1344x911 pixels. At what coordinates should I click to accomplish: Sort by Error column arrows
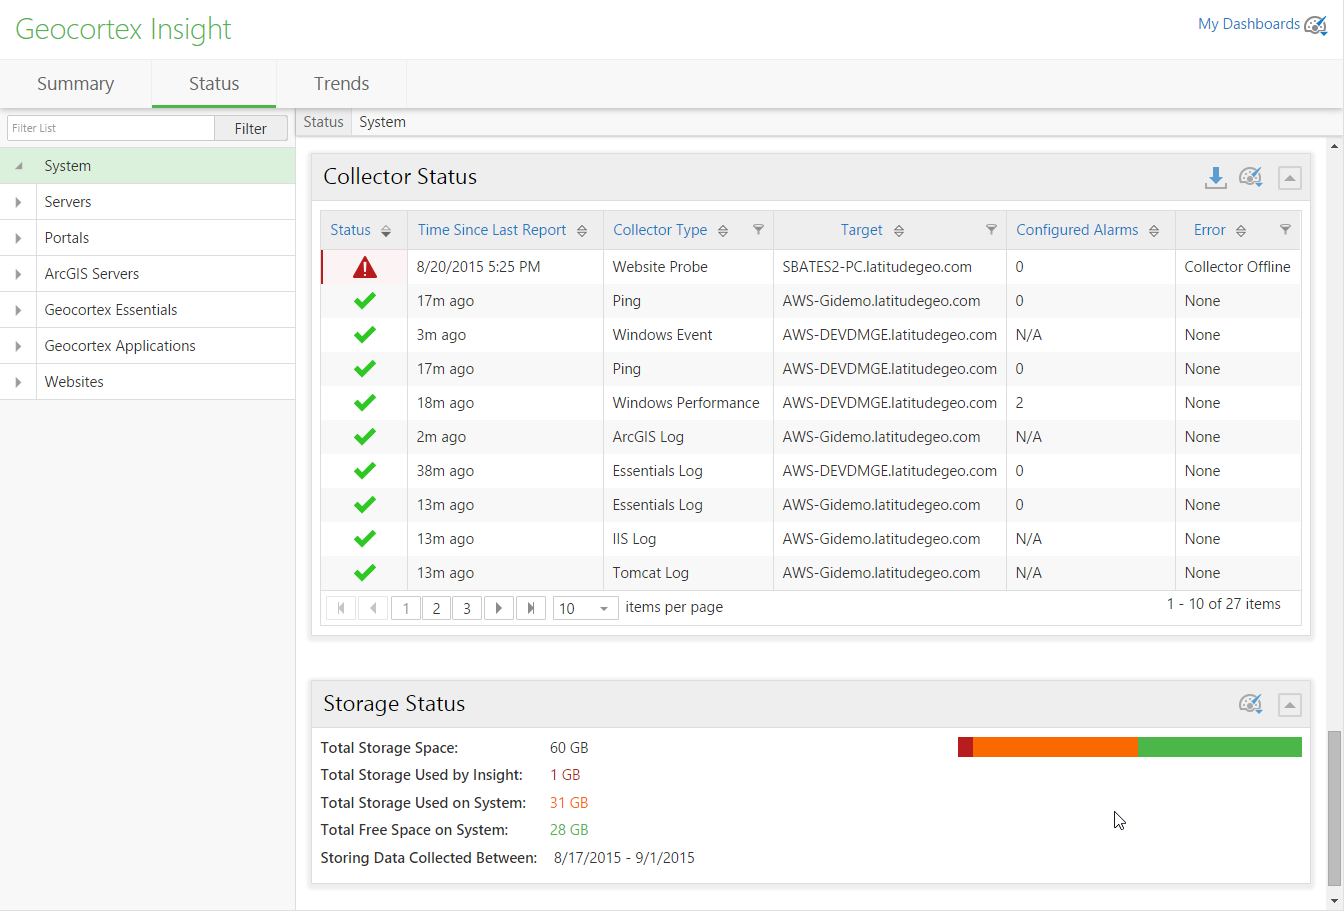click(x=1241, y=231)
